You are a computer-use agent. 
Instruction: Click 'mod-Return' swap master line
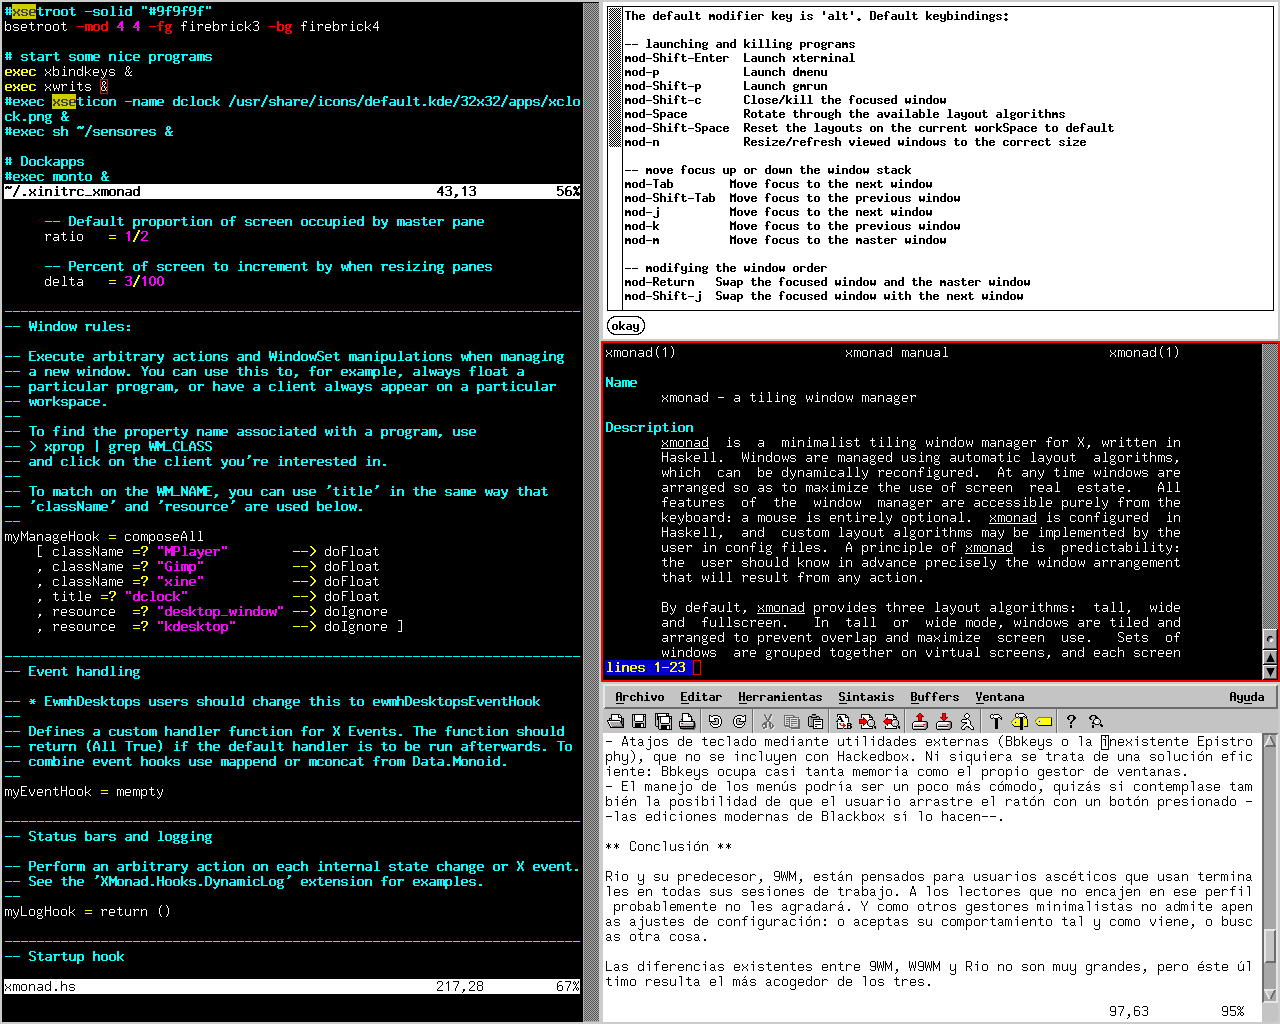pos(827,282)
